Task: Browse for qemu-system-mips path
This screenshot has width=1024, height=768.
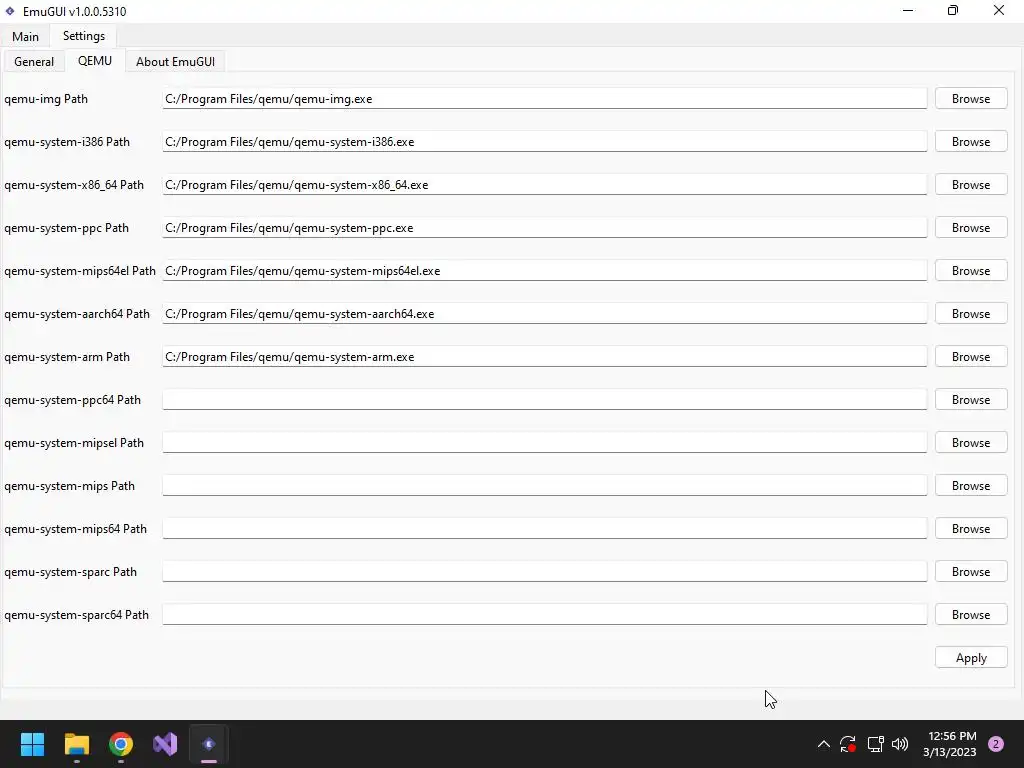Action: (970, 486)
